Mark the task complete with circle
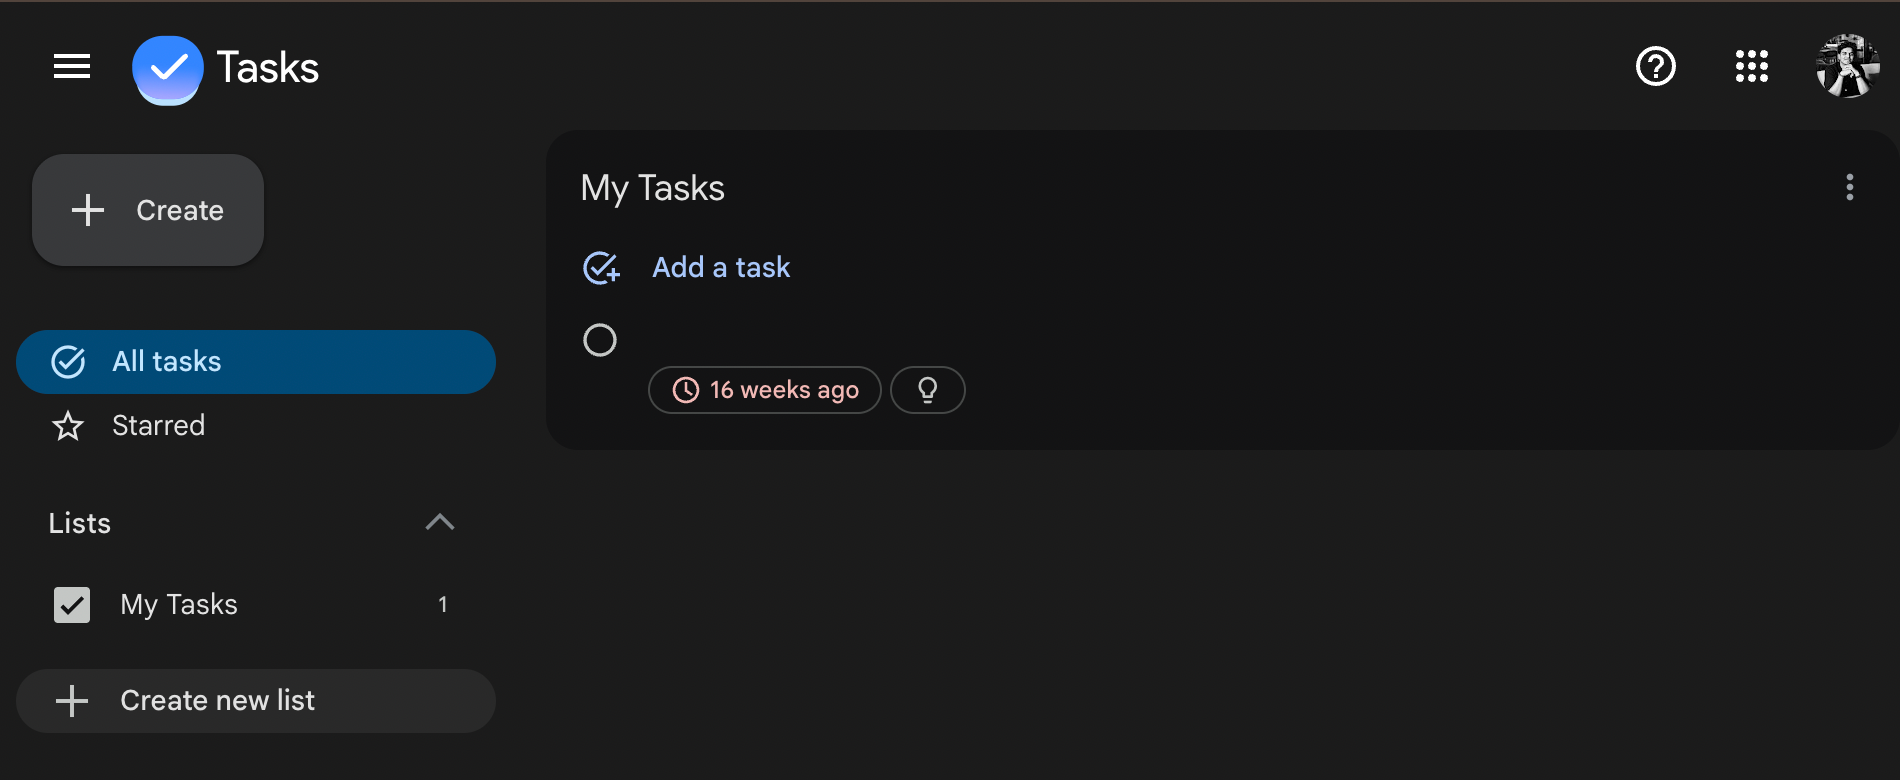This screenshot has width=1900, height=780. coord(600,340)
